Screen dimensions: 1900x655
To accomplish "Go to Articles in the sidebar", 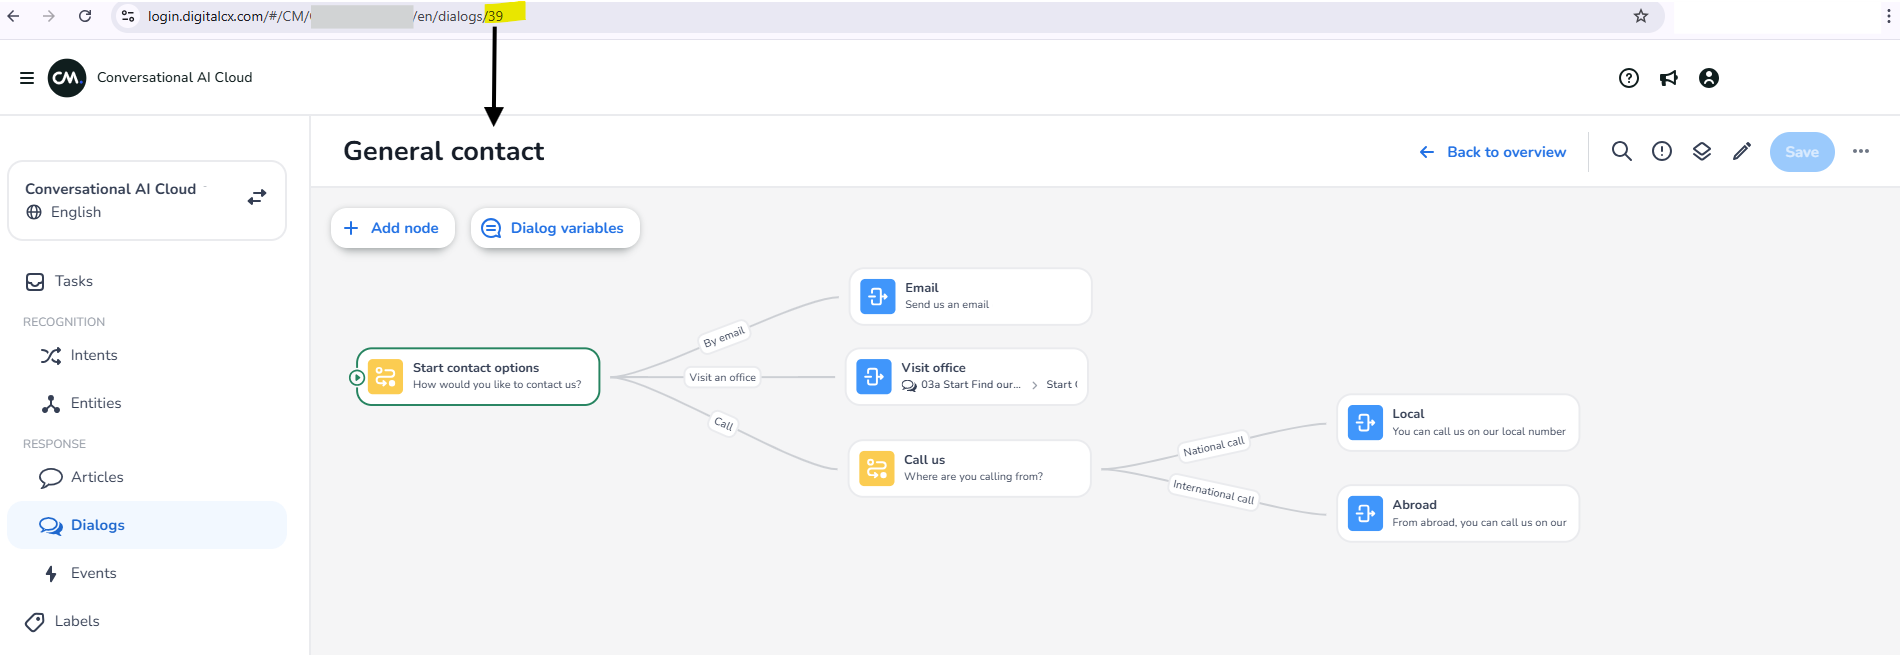I will [97, 477].
